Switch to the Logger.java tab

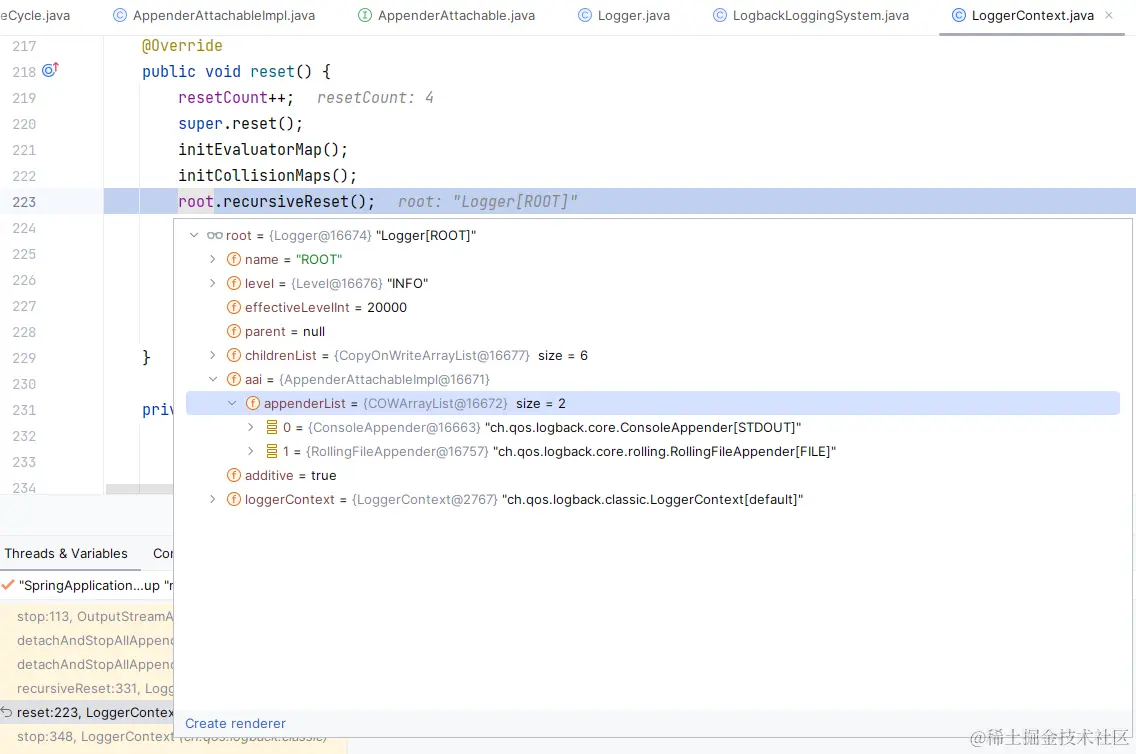[624, 15]
